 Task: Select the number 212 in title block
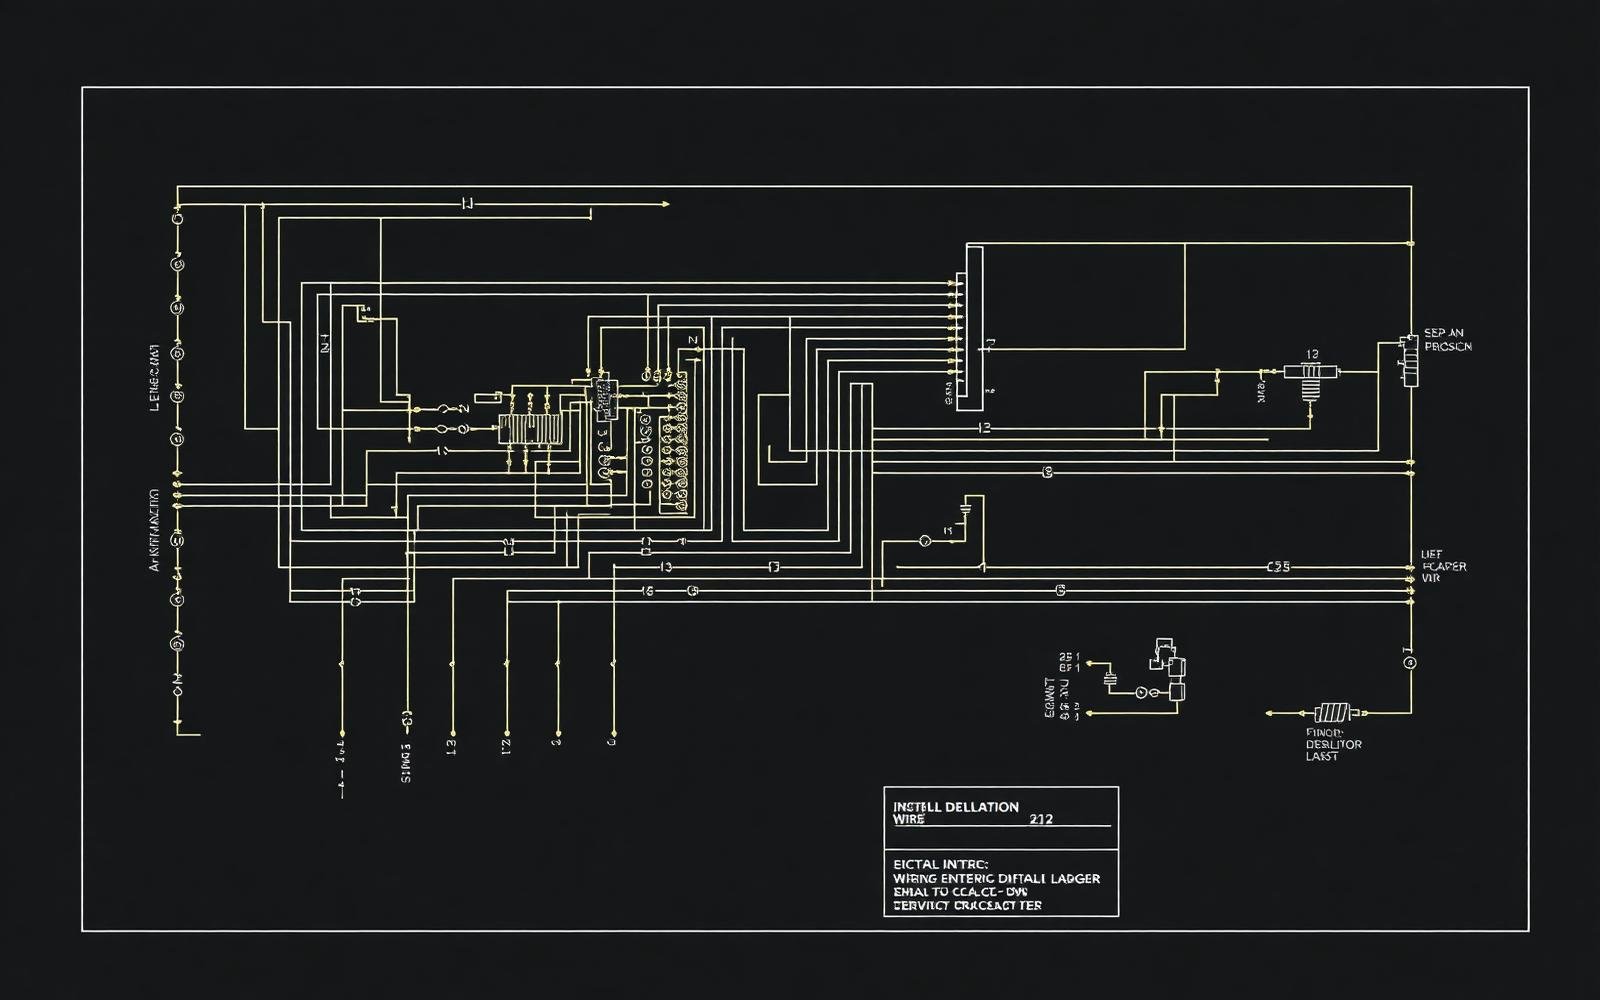1040,819
